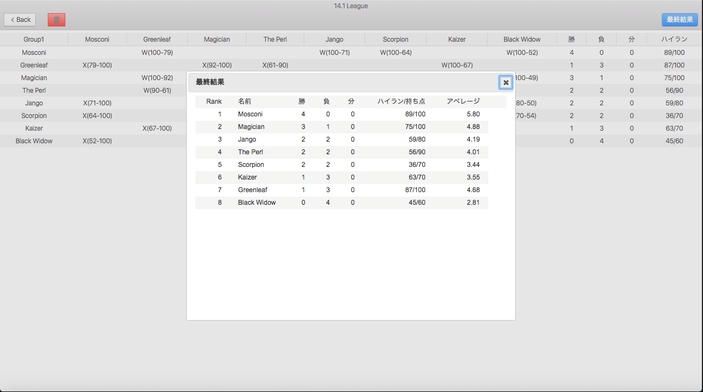Click X(71-100) match result cell

coord(97,103)
